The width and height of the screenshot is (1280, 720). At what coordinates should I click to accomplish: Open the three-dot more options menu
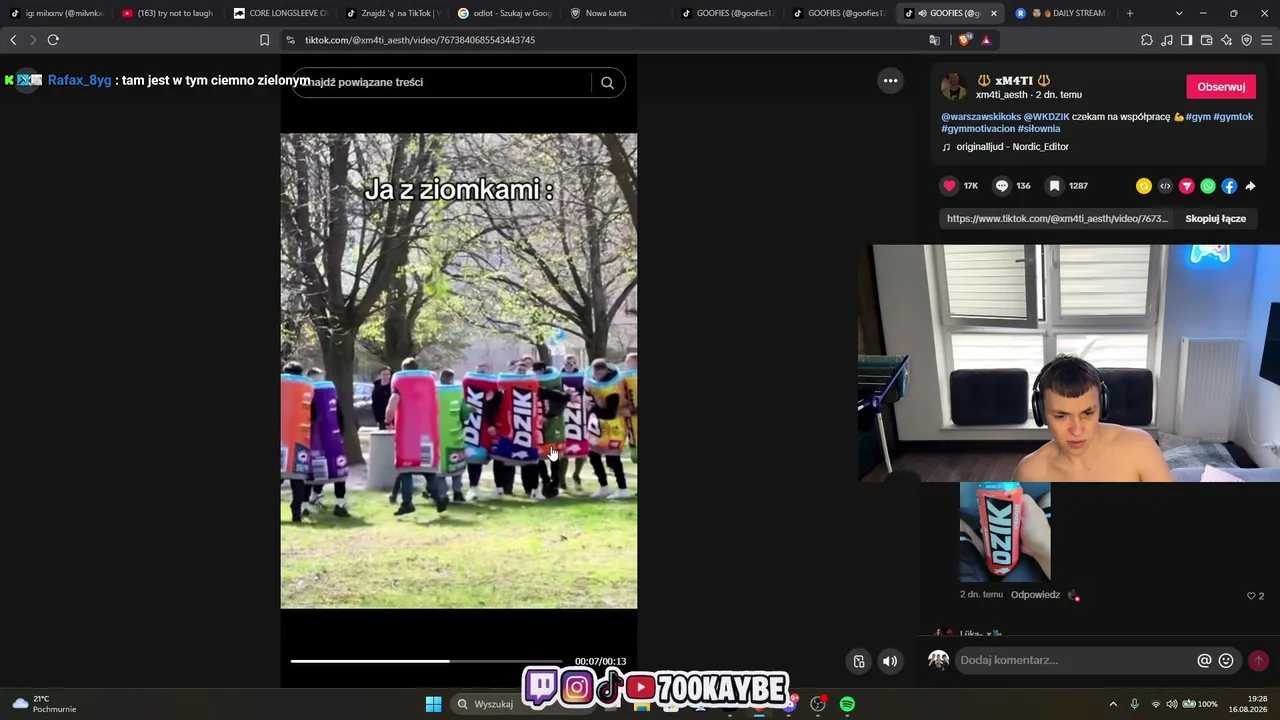(890, 81)
